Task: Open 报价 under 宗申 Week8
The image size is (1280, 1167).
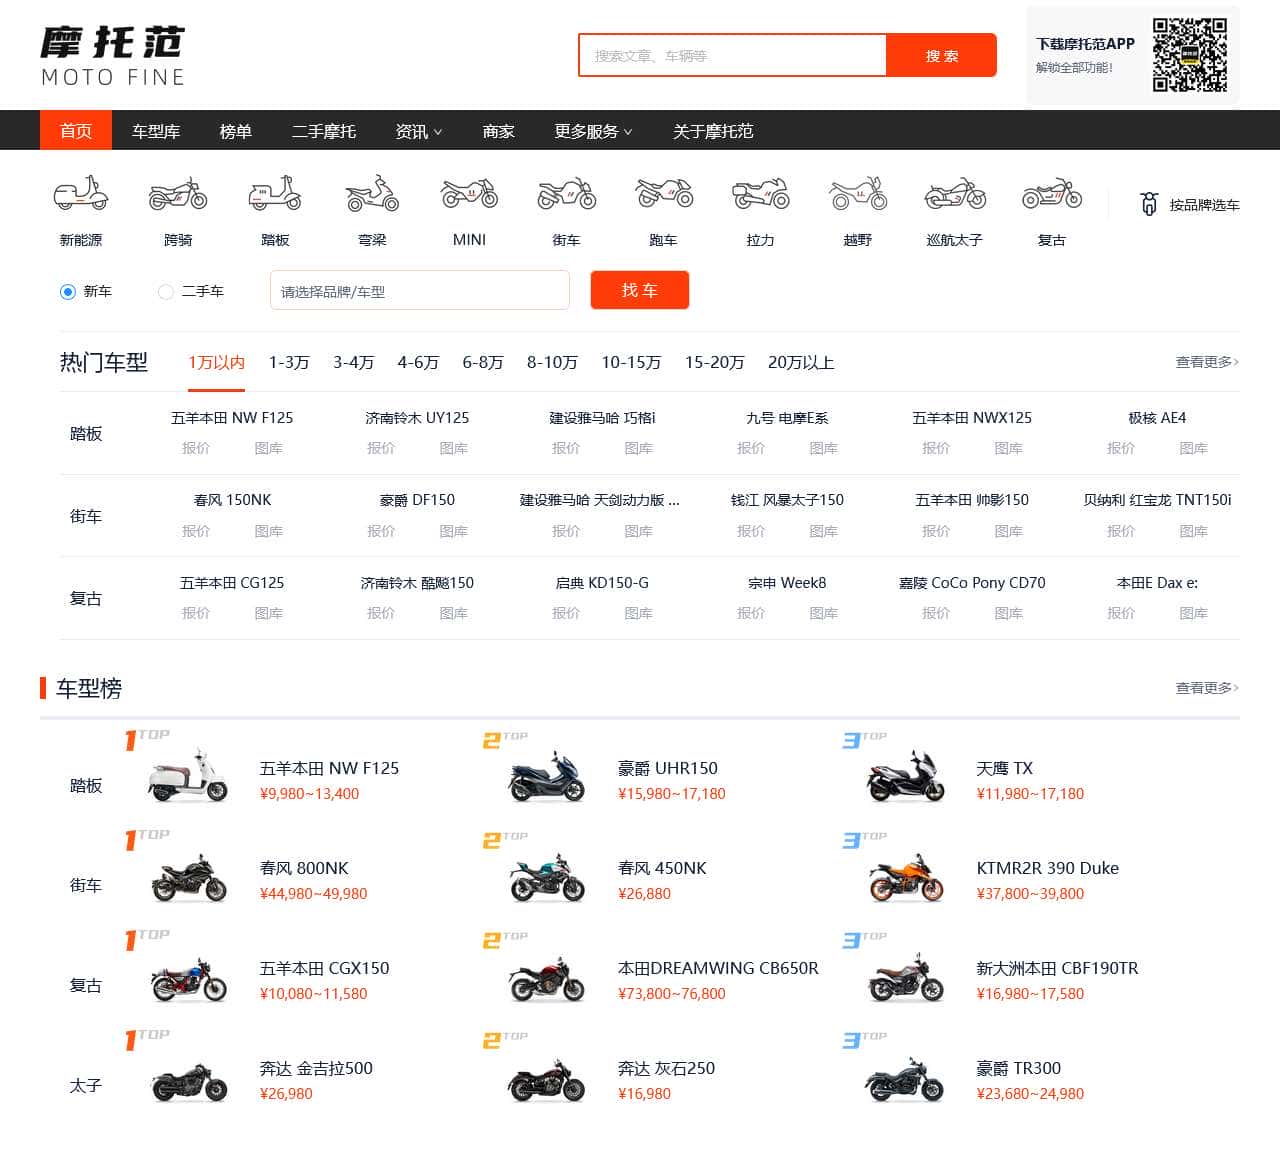Action: tap(751, 613)
